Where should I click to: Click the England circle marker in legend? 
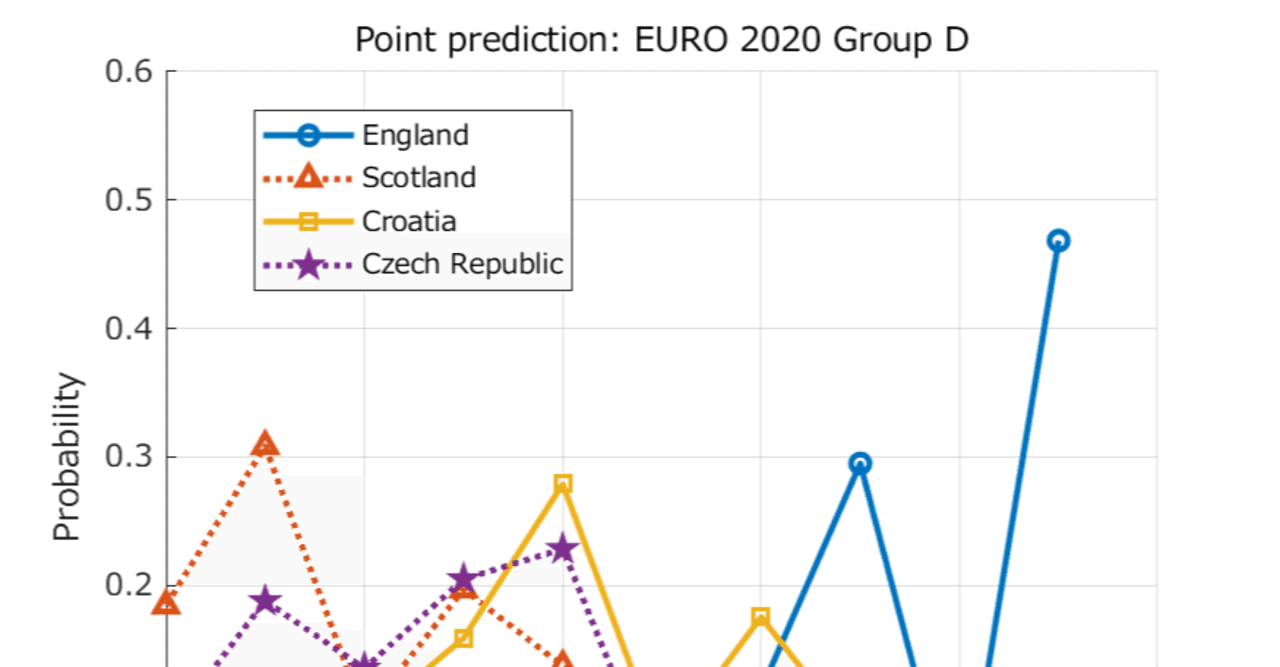click(308, 134)
